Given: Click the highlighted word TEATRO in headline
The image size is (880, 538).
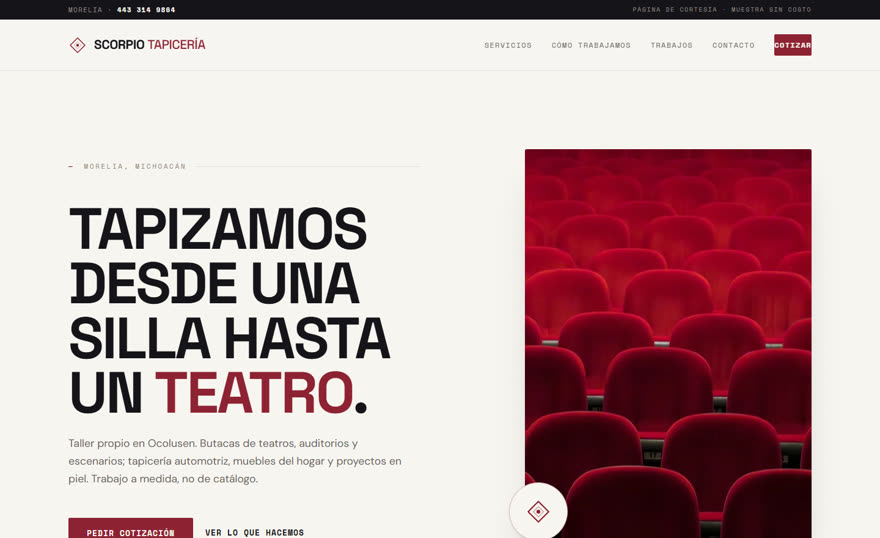Looking at the screenshot, I should [254, 392].
